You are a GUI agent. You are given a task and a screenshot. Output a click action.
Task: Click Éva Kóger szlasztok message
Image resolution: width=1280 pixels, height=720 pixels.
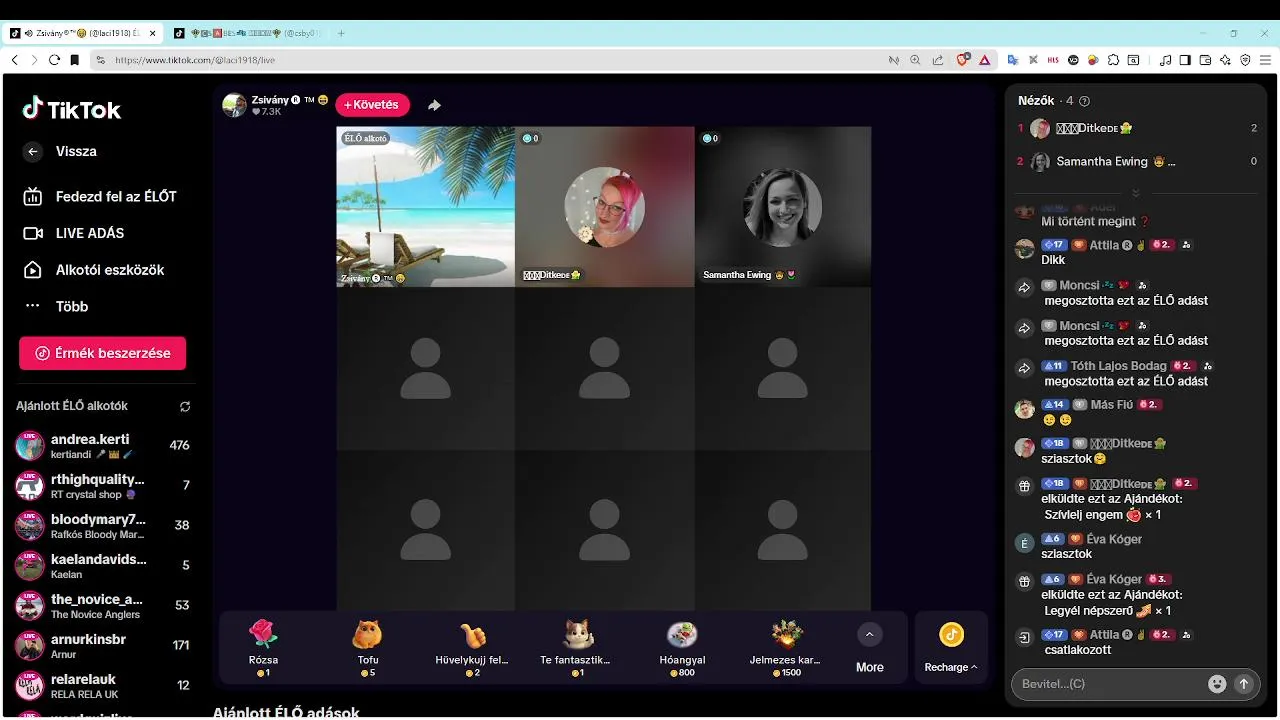pos(1066,554)
